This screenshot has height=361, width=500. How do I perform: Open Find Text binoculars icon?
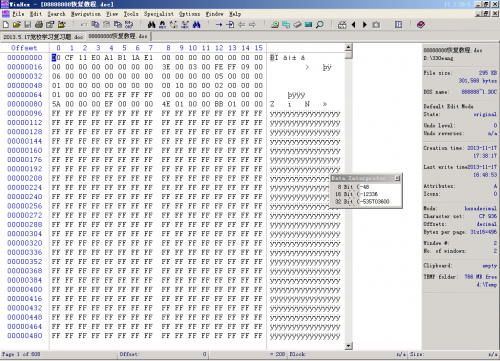point(151,25)
